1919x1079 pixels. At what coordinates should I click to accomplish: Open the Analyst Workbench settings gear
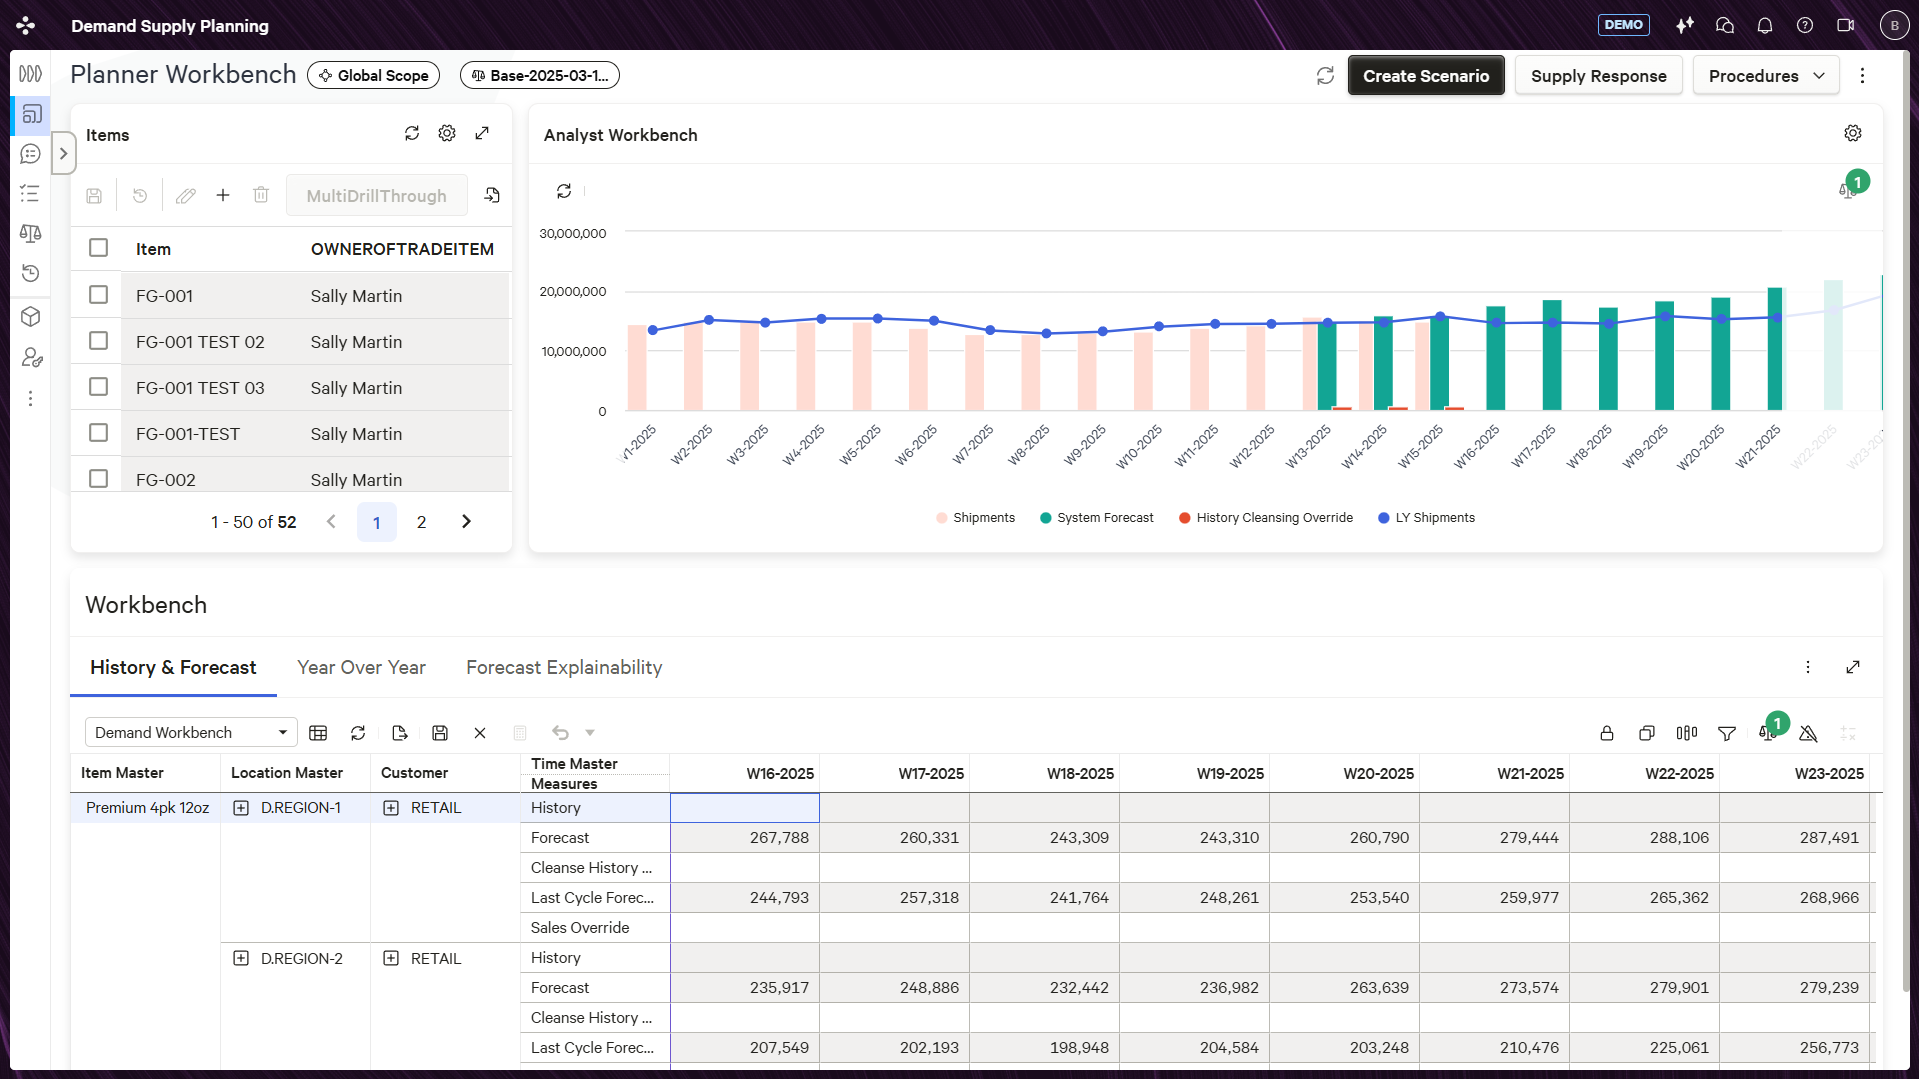1852,133
